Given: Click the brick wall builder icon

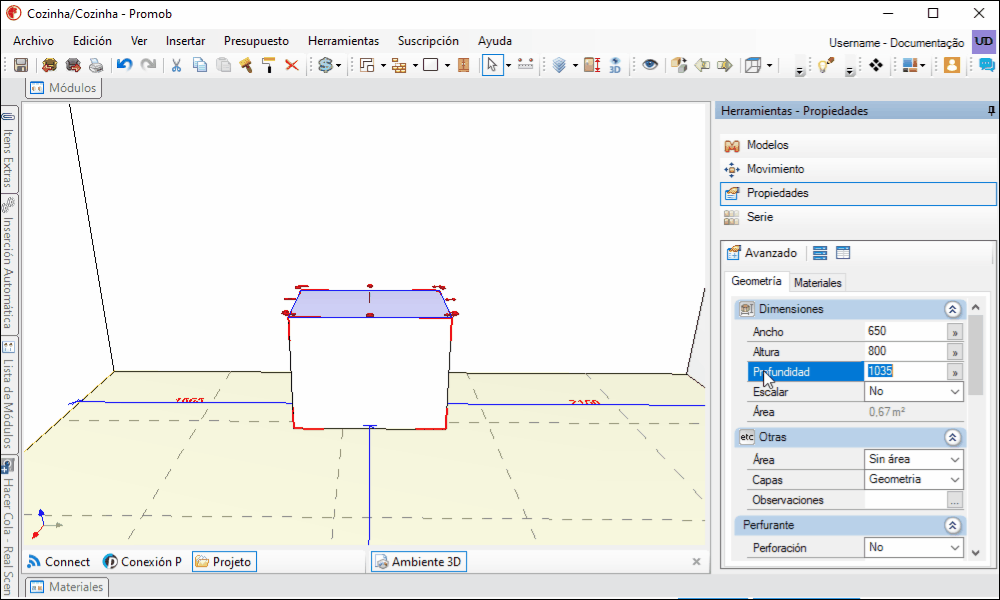Looking at the screenshot, I should 399,65.
